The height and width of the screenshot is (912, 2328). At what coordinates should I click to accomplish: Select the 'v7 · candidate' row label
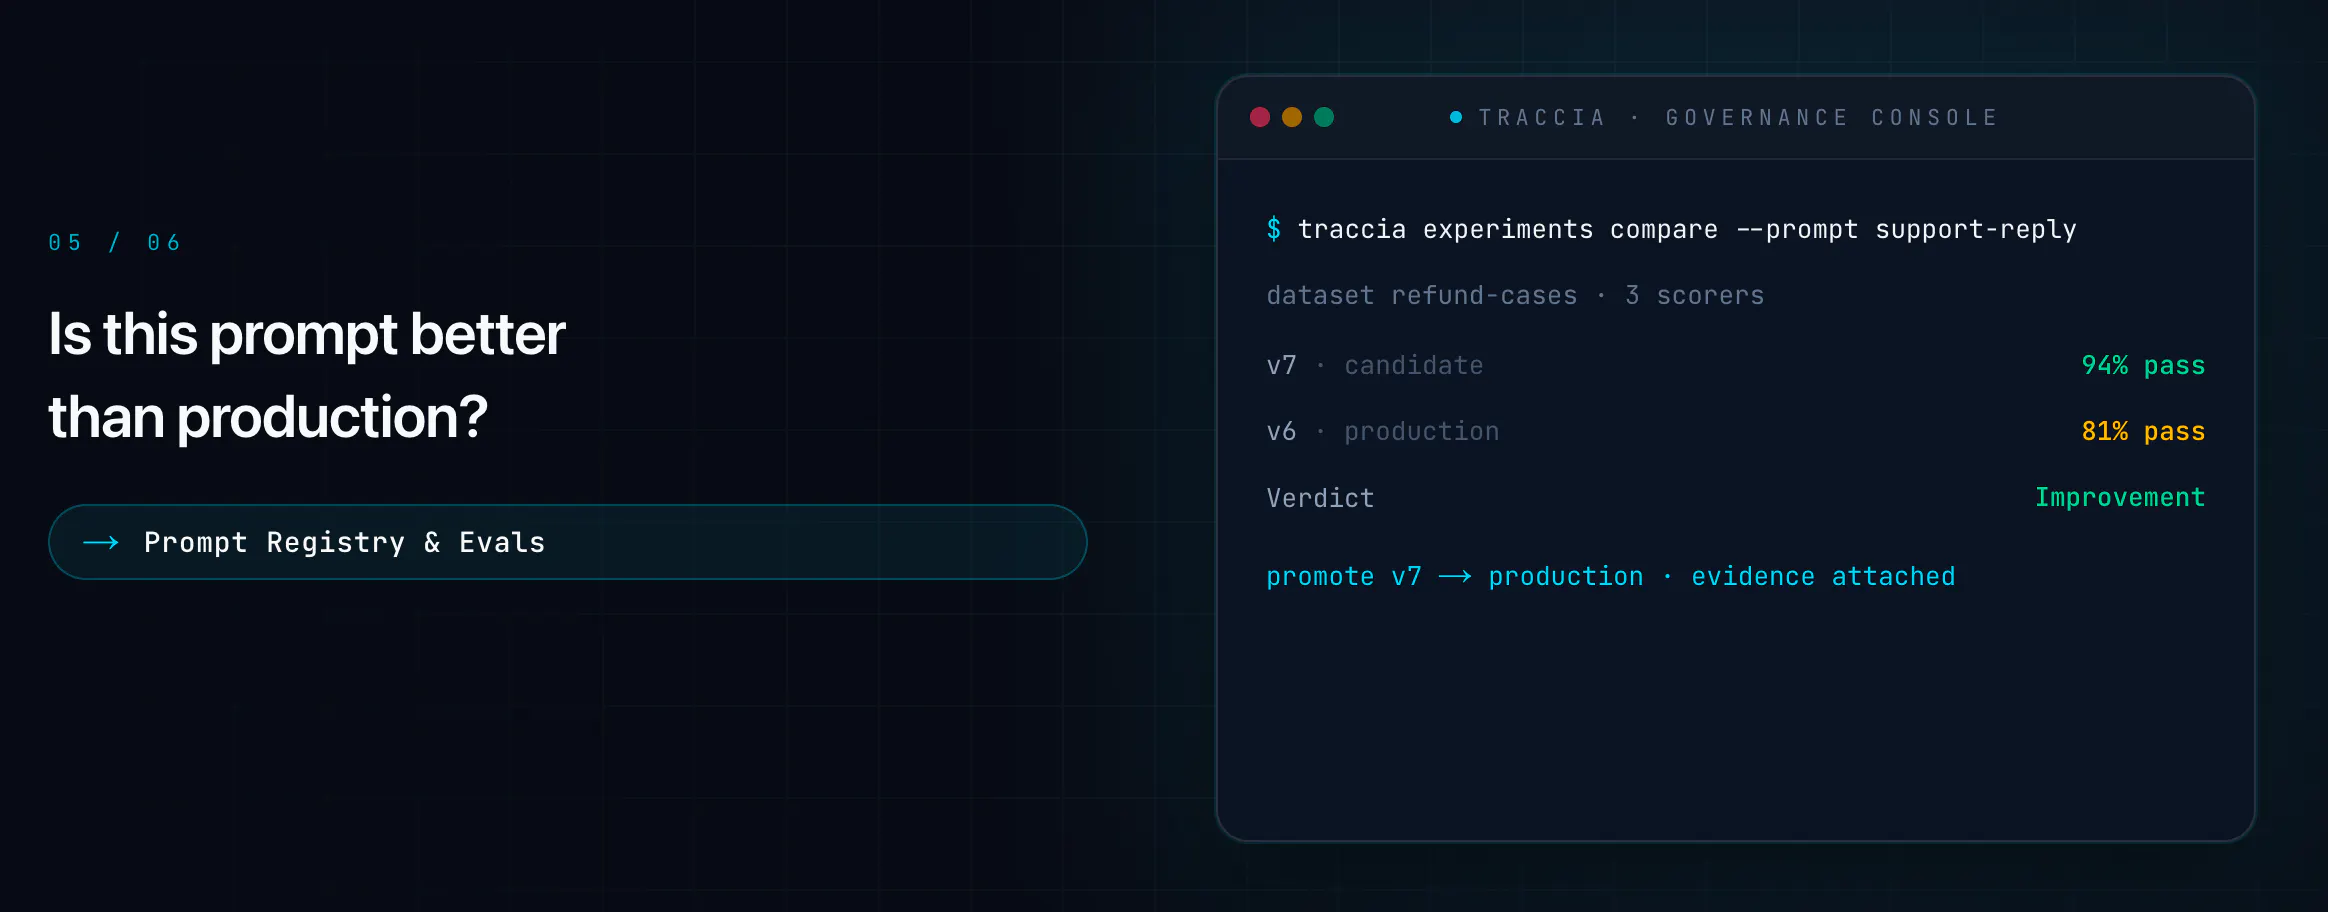1375,365
